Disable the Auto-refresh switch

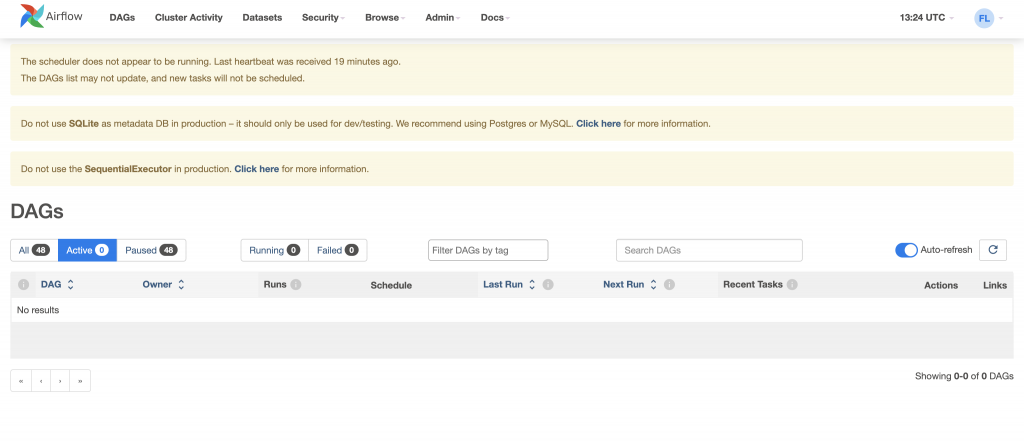click(x=906, y=250)
